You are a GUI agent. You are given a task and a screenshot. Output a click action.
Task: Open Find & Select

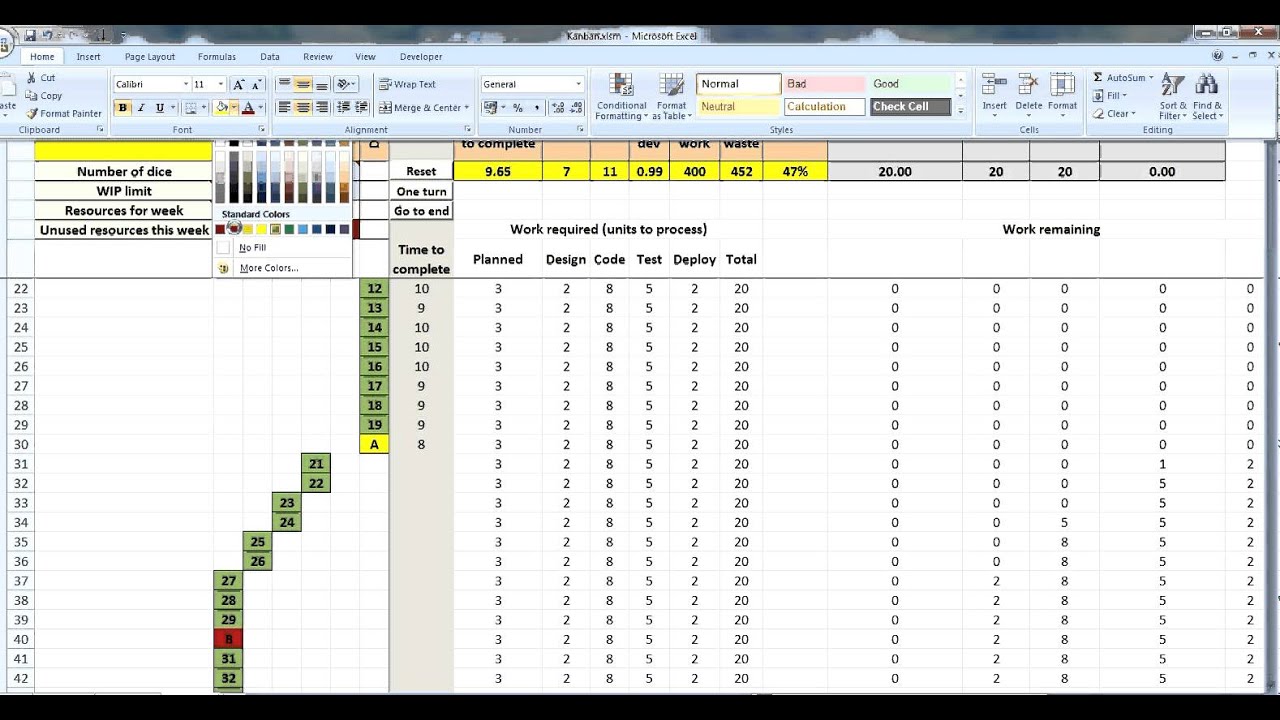click(x=1207, y=96)
